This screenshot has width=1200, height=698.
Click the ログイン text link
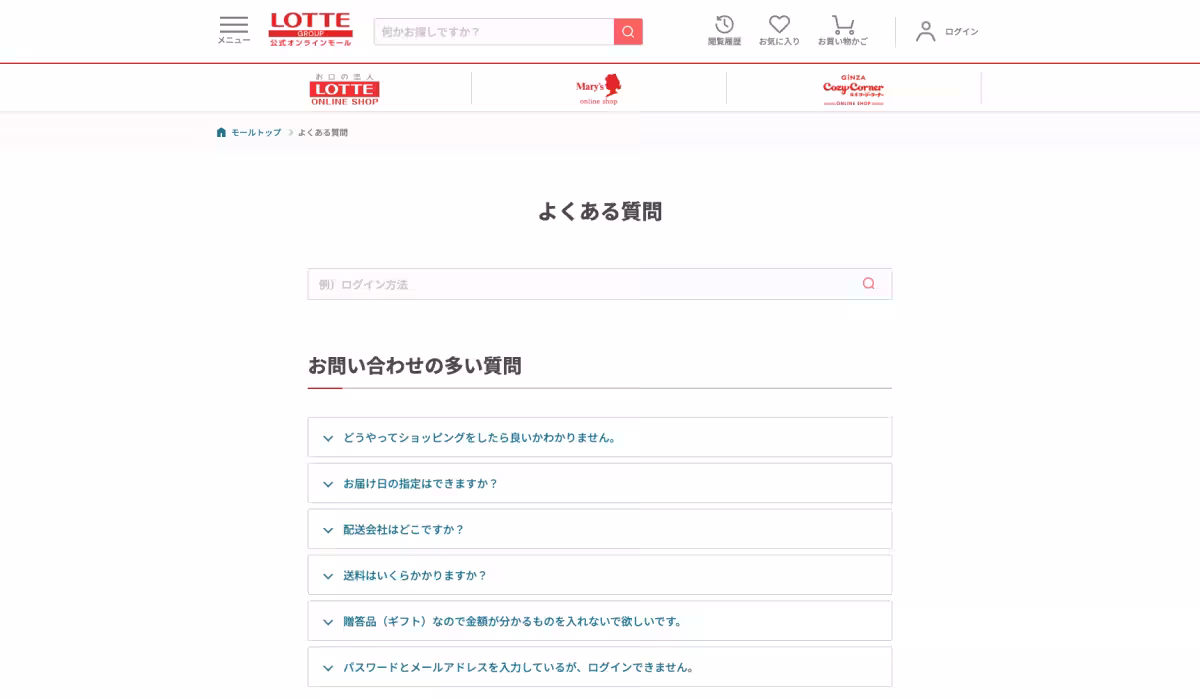(x=962, y=32)
